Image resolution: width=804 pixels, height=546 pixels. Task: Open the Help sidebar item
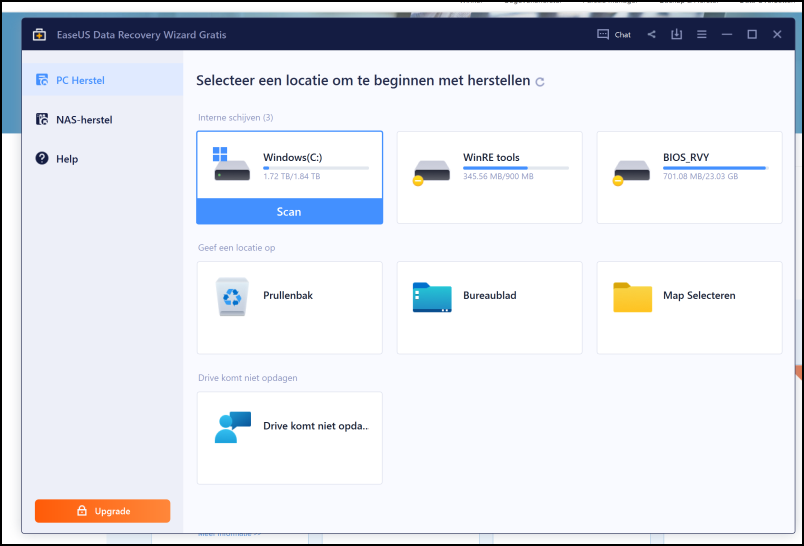pos(103,159)
